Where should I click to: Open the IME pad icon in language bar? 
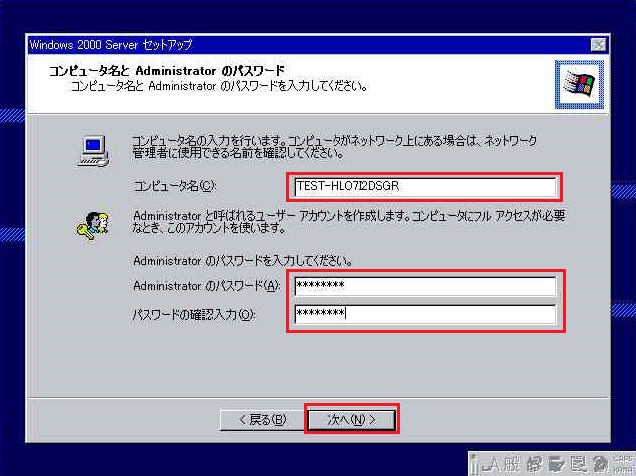click(535, 464)
